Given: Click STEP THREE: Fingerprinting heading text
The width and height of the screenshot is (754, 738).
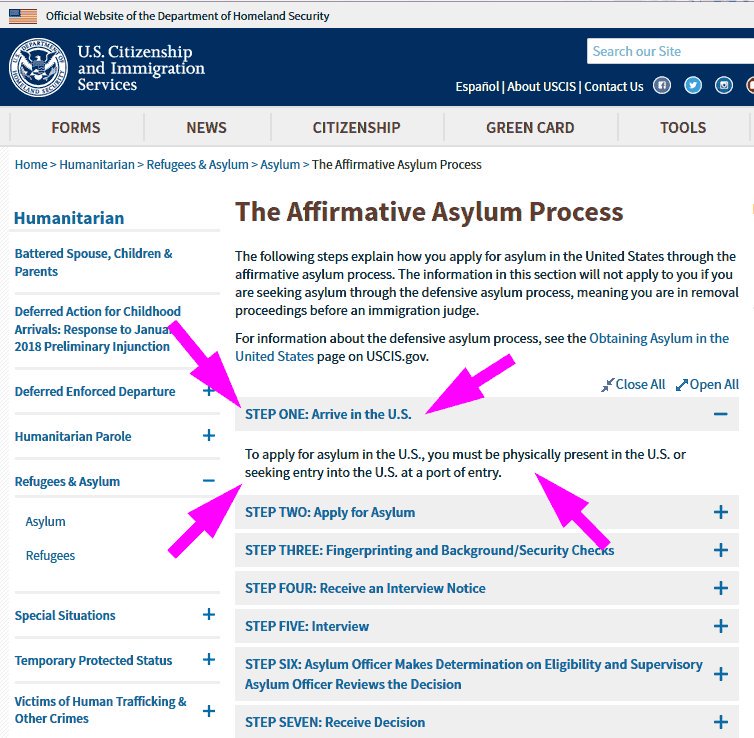Looking at the screenshot, I should (x=429, y=550).
